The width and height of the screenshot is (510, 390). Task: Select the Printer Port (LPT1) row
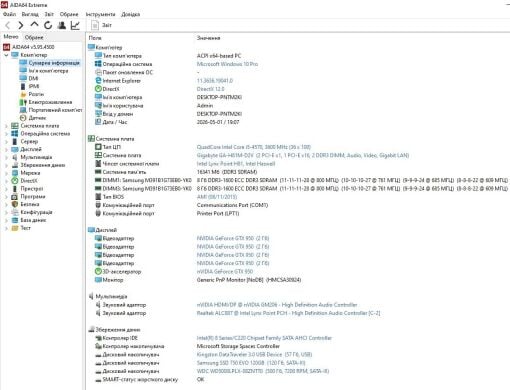pyautogui.click(x=218, y=213)
